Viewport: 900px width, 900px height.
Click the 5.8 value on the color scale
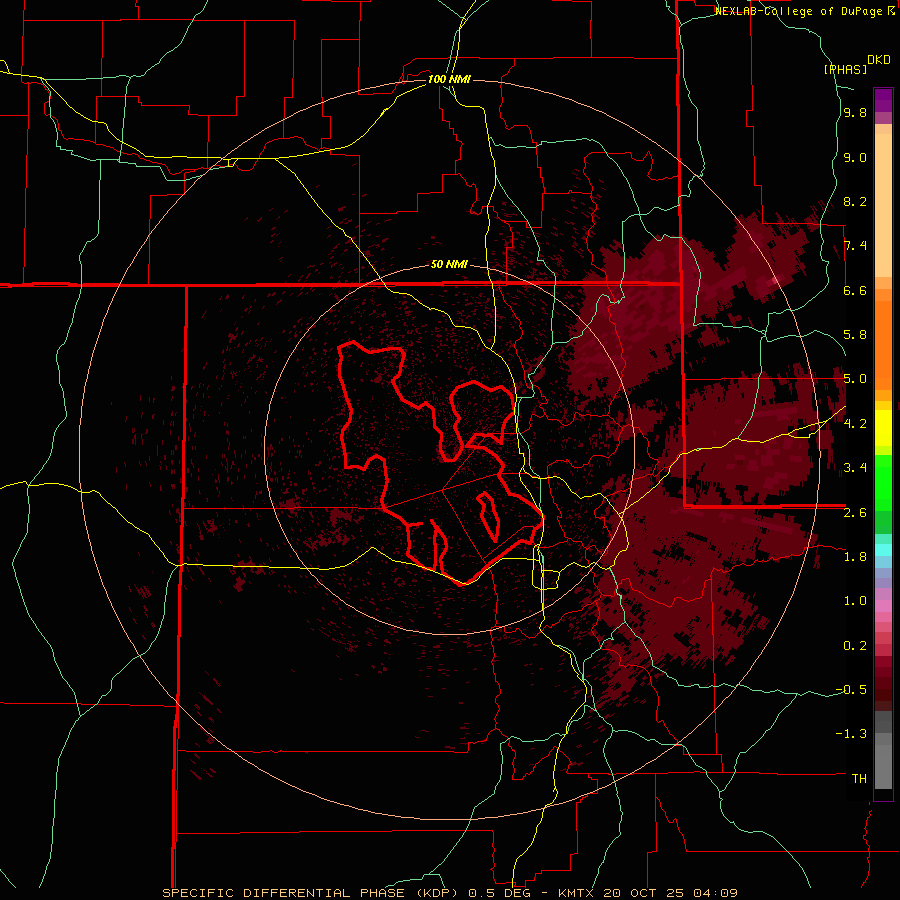[855, 335]
